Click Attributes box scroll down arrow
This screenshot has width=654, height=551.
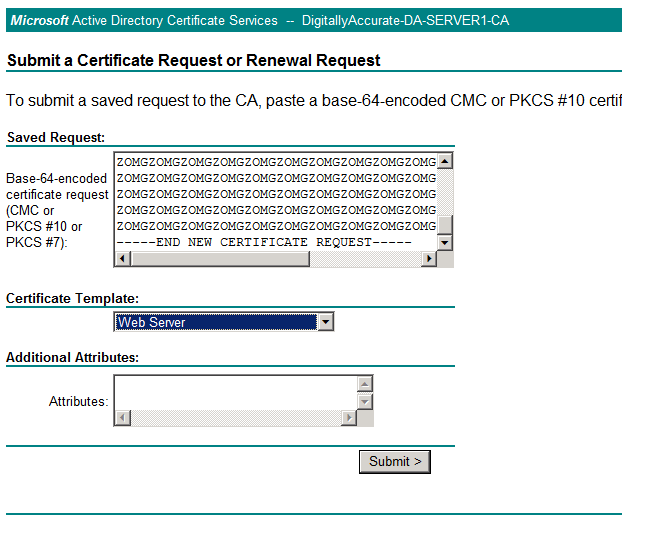(365, 402)
